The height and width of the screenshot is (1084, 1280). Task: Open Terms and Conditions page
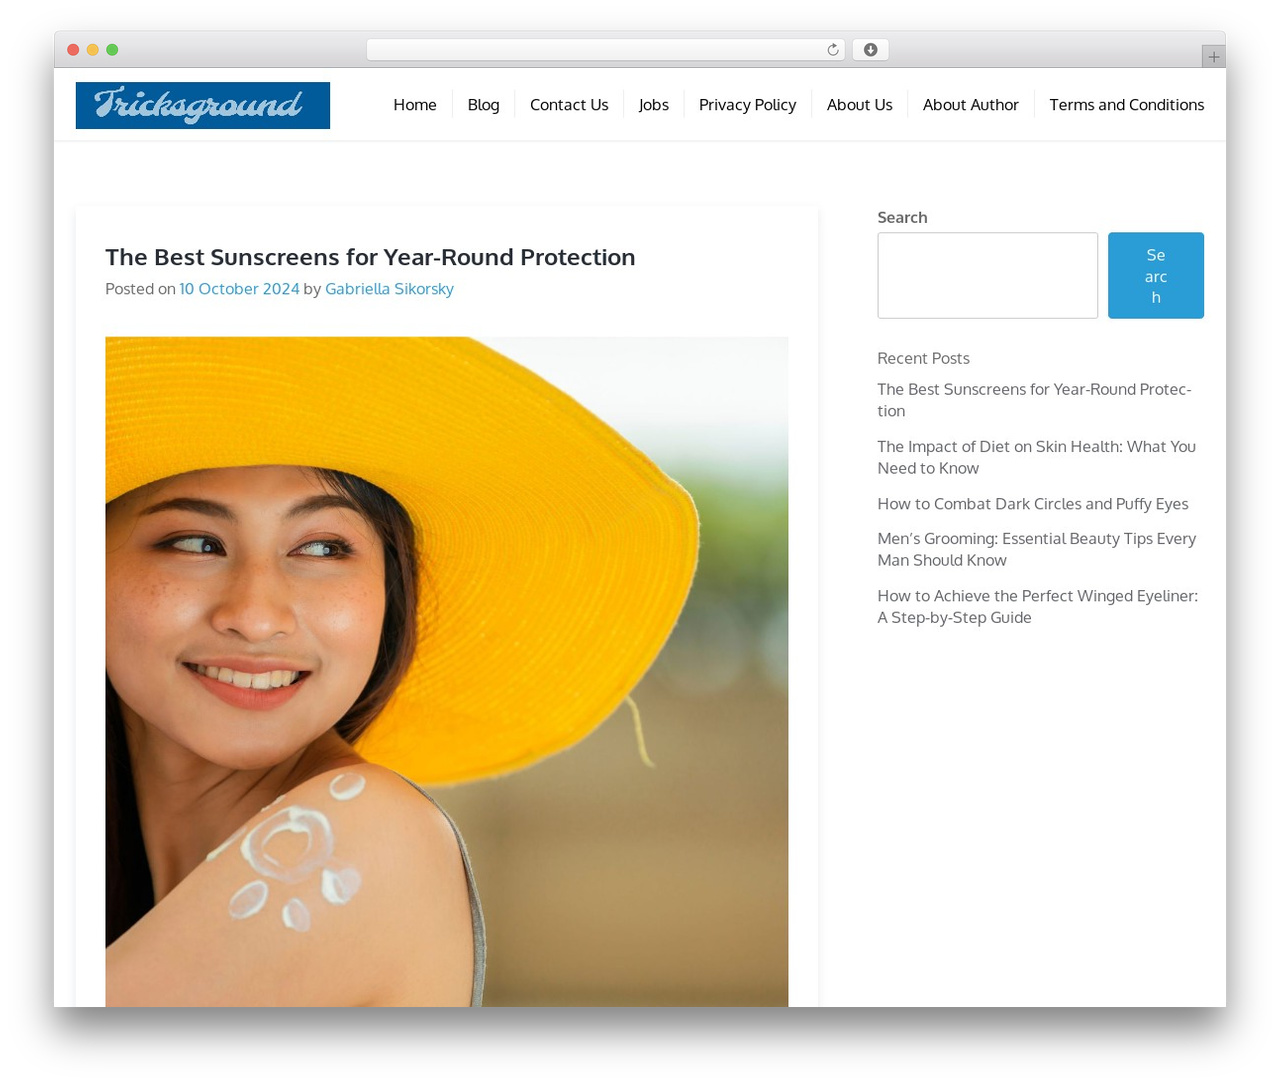coord(1126,105)
